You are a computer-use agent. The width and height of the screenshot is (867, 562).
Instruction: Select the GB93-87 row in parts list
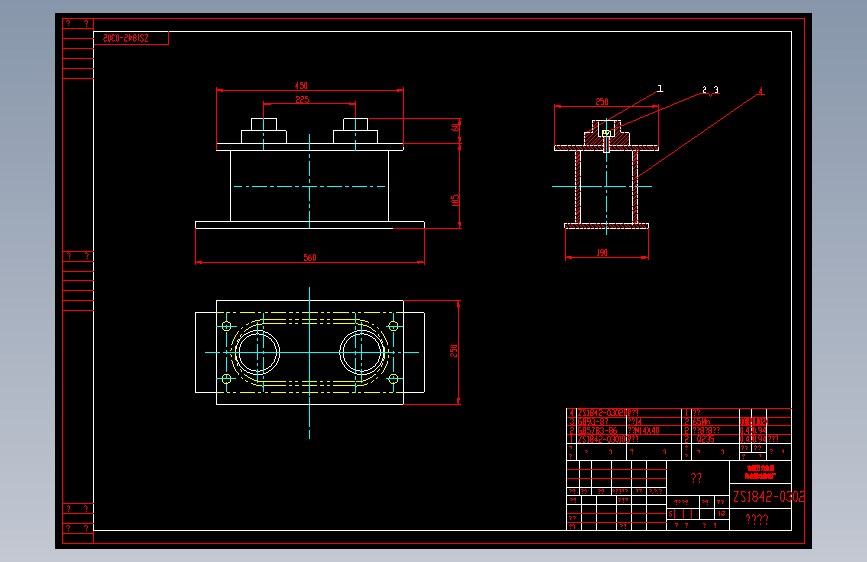[679, 422]
